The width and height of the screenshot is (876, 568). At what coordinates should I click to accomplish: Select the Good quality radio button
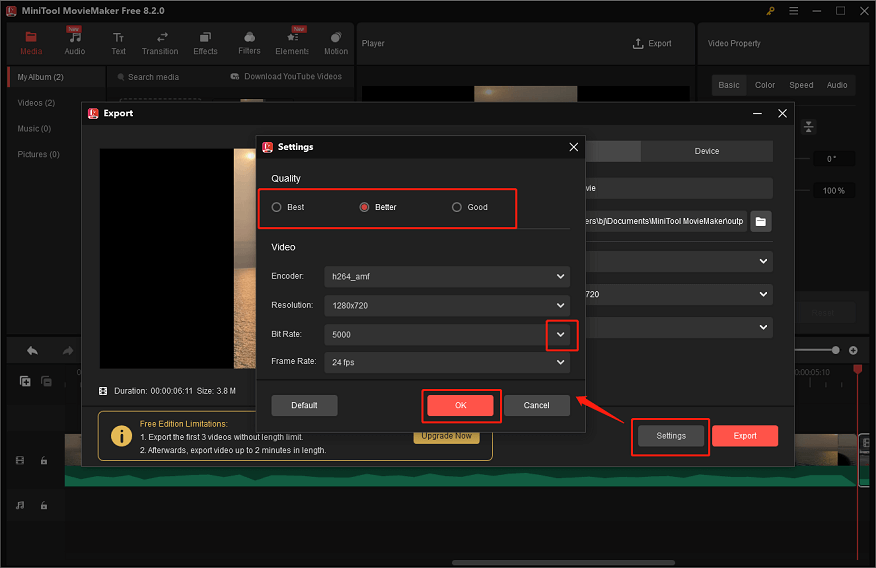point(456,207)
